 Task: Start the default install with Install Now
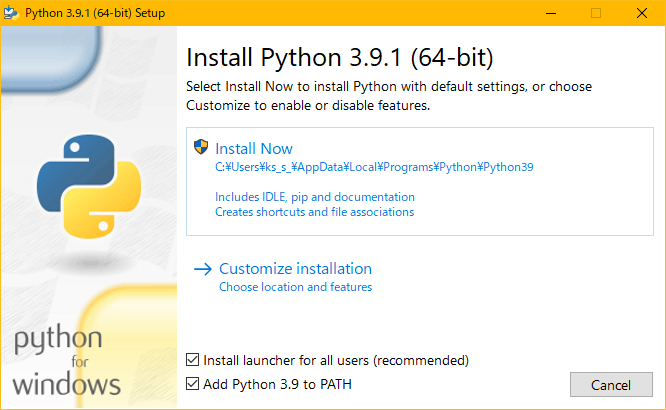click(254, 149)
